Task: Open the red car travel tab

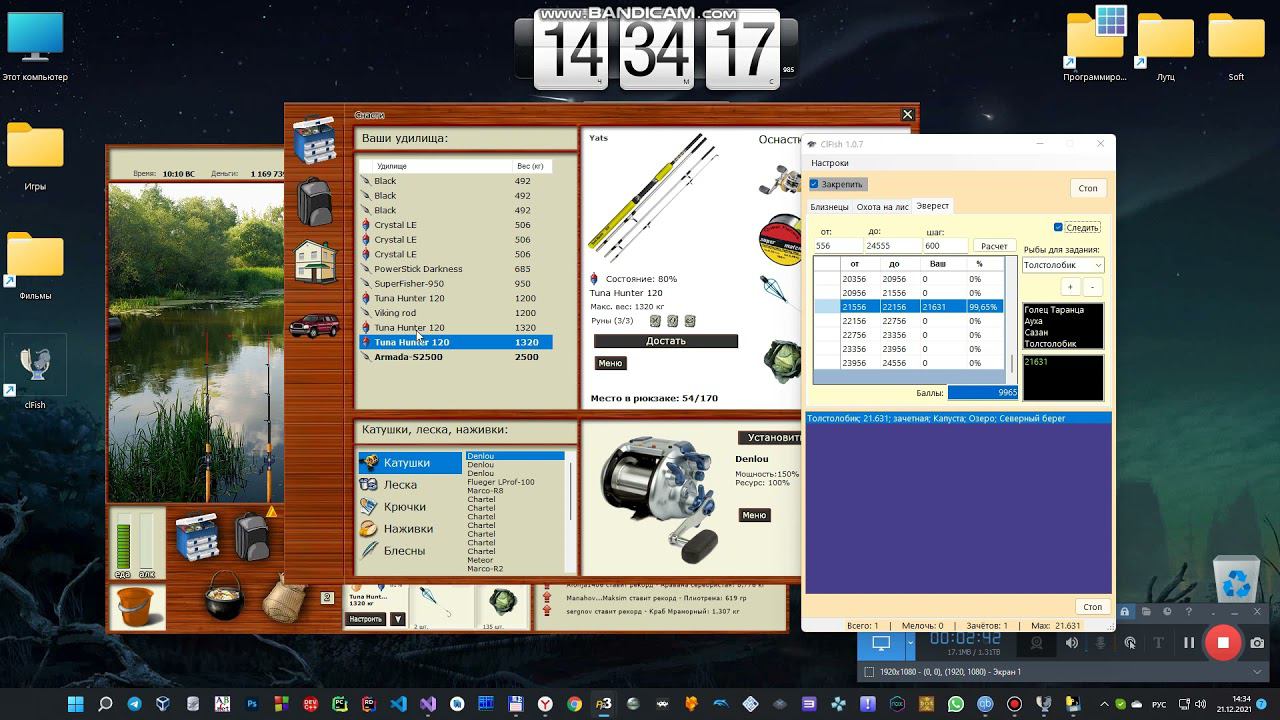Action: (314, 325)
